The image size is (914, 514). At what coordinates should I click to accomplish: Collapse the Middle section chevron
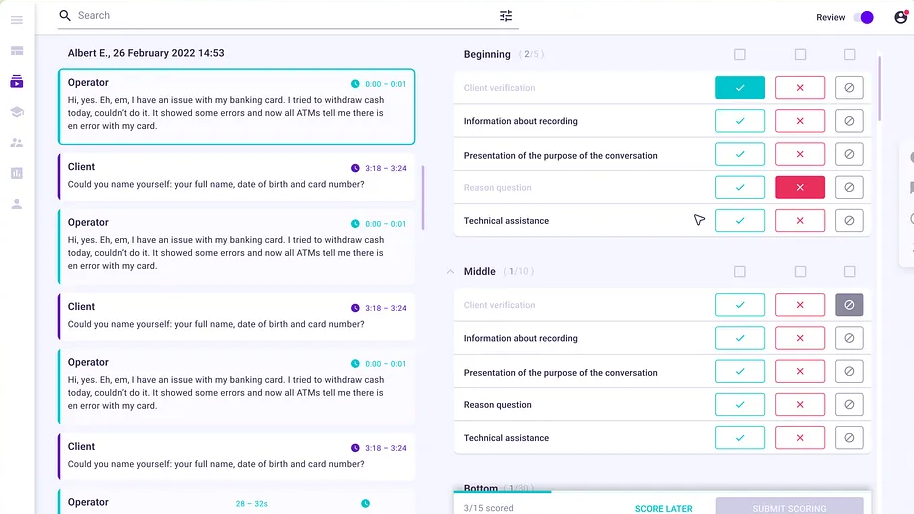(x=450, y=272)
